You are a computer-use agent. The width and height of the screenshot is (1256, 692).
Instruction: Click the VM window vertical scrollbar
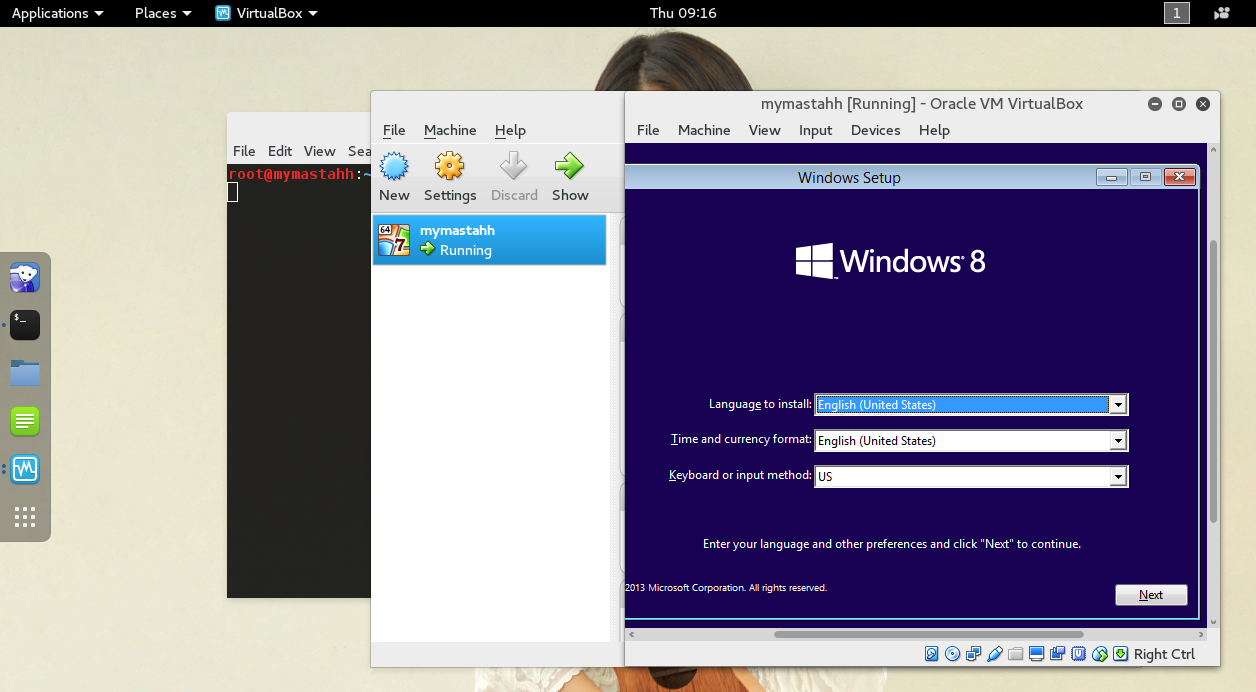[1214, 381]
